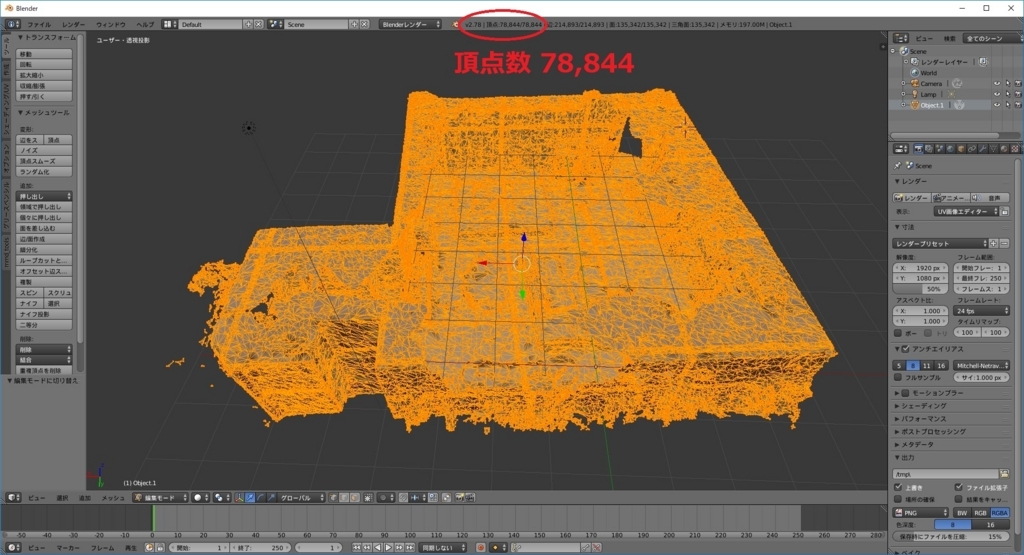
Task: Click the OpenGL render animation clapper icon
Action: [470, 498]
